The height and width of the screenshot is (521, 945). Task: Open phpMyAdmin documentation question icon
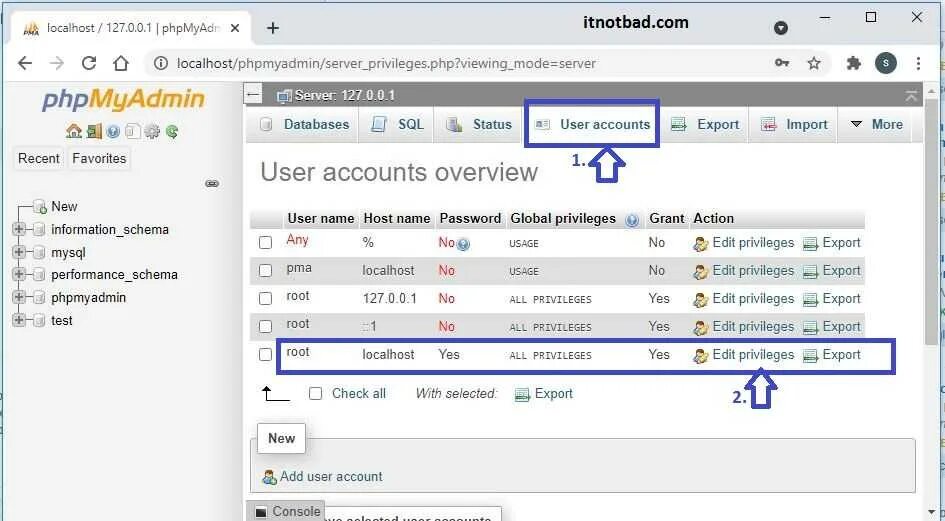point(113,131)
